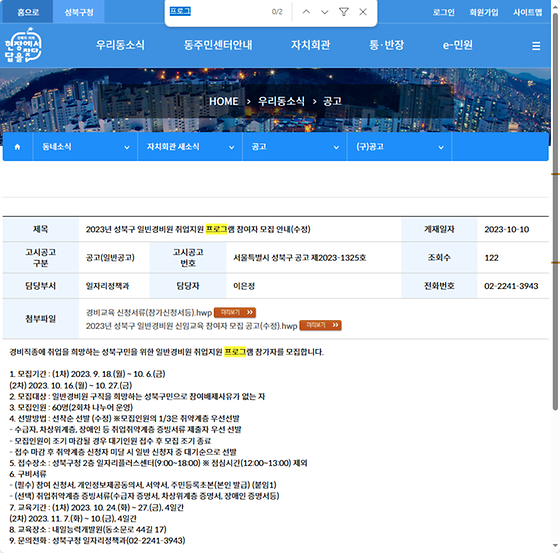This screenshot has height=553, width=560.
Task: Select the view count 122
Action: point(491,258)
